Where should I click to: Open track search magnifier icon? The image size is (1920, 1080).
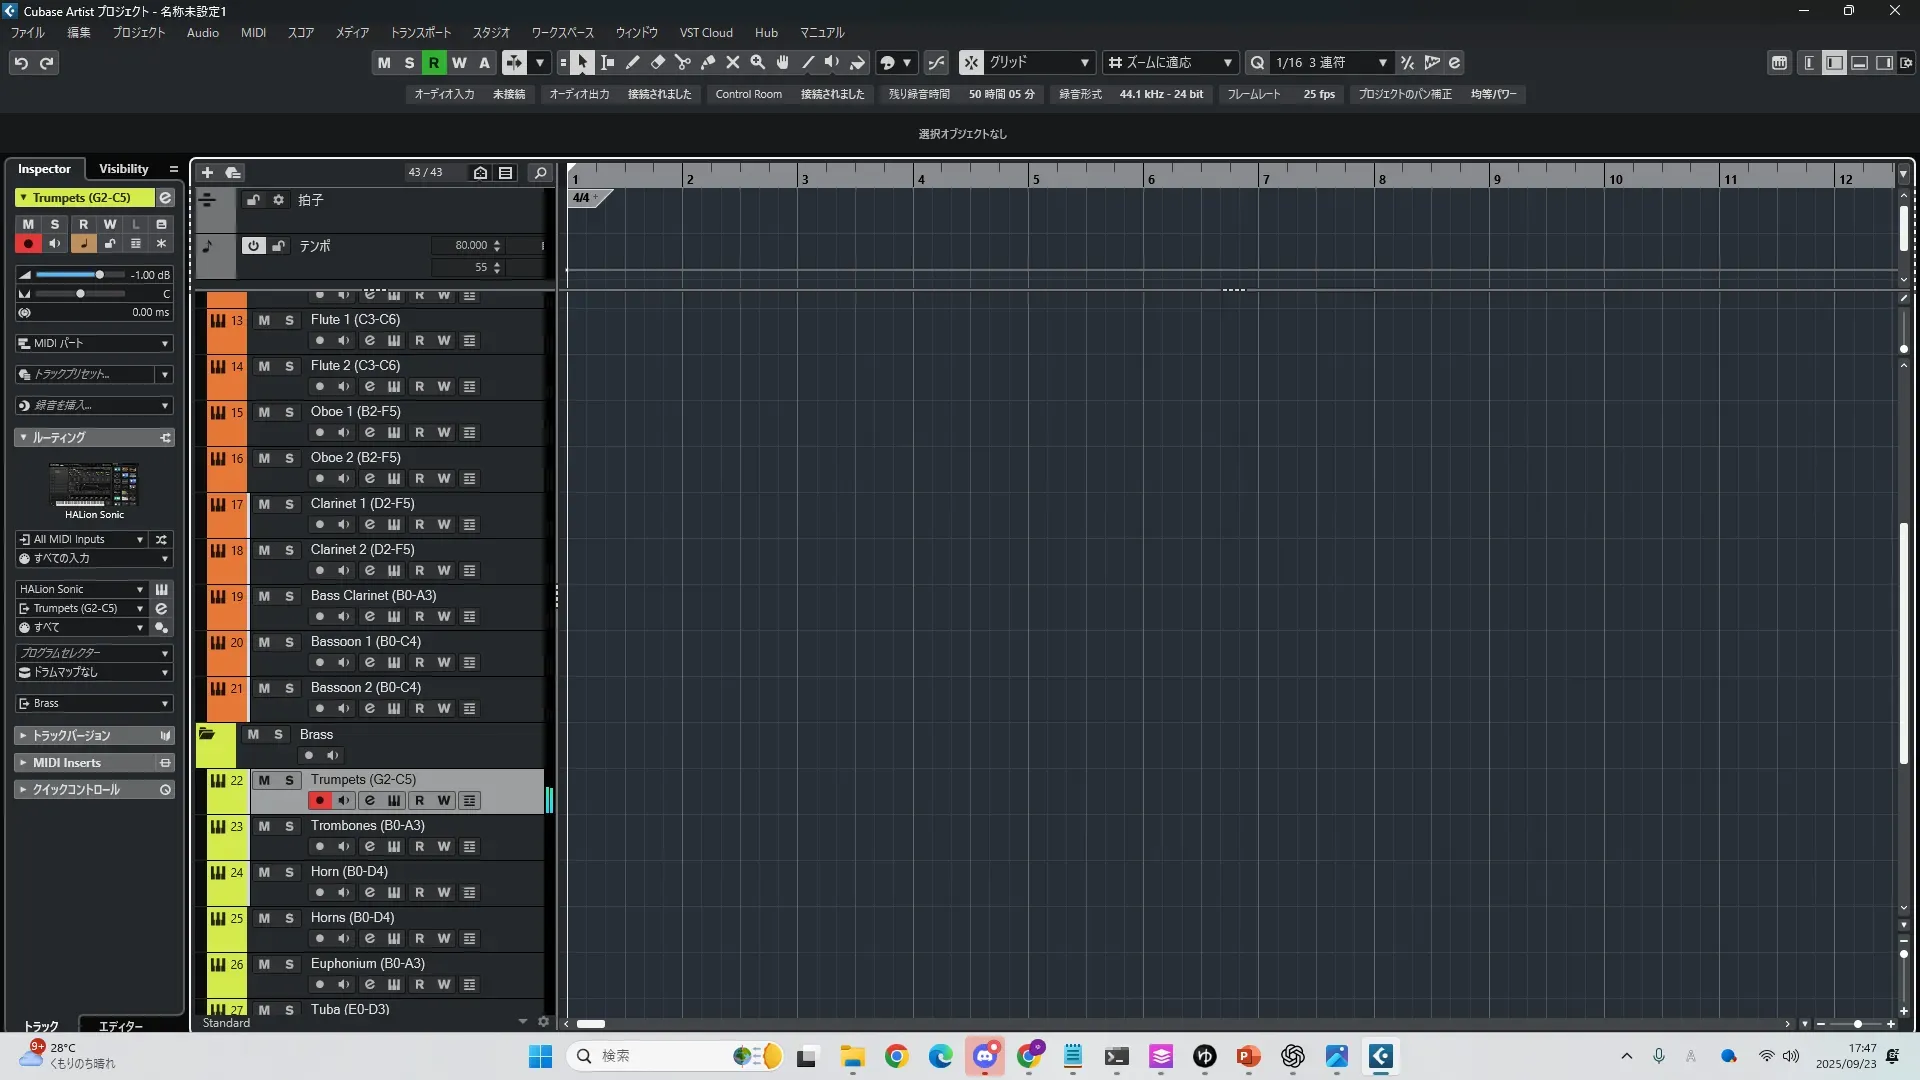click(x=541, y=172)
